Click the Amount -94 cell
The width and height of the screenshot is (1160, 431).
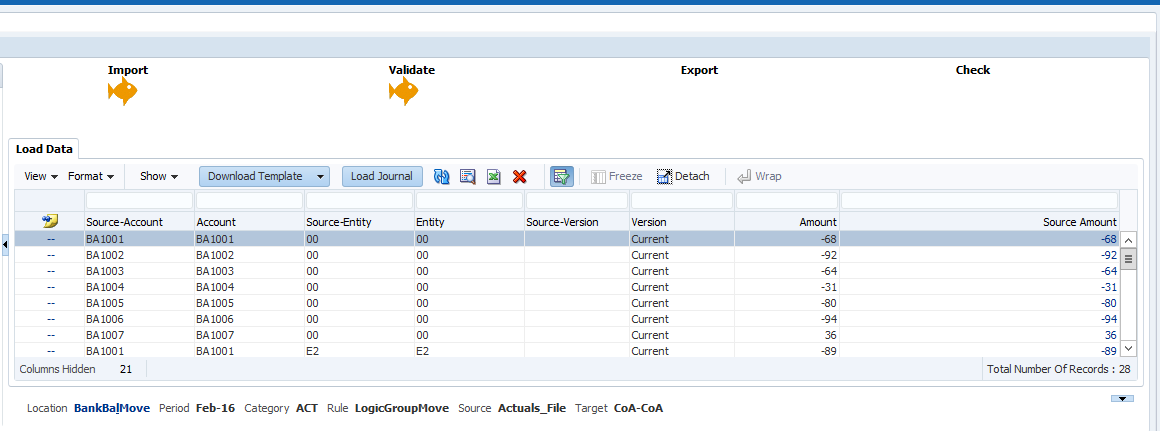tap(787, 319)
